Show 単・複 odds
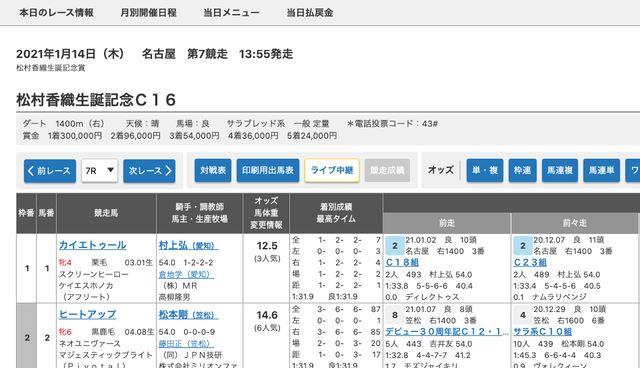Viewport: 640px width, 368px height. point(485,170)
